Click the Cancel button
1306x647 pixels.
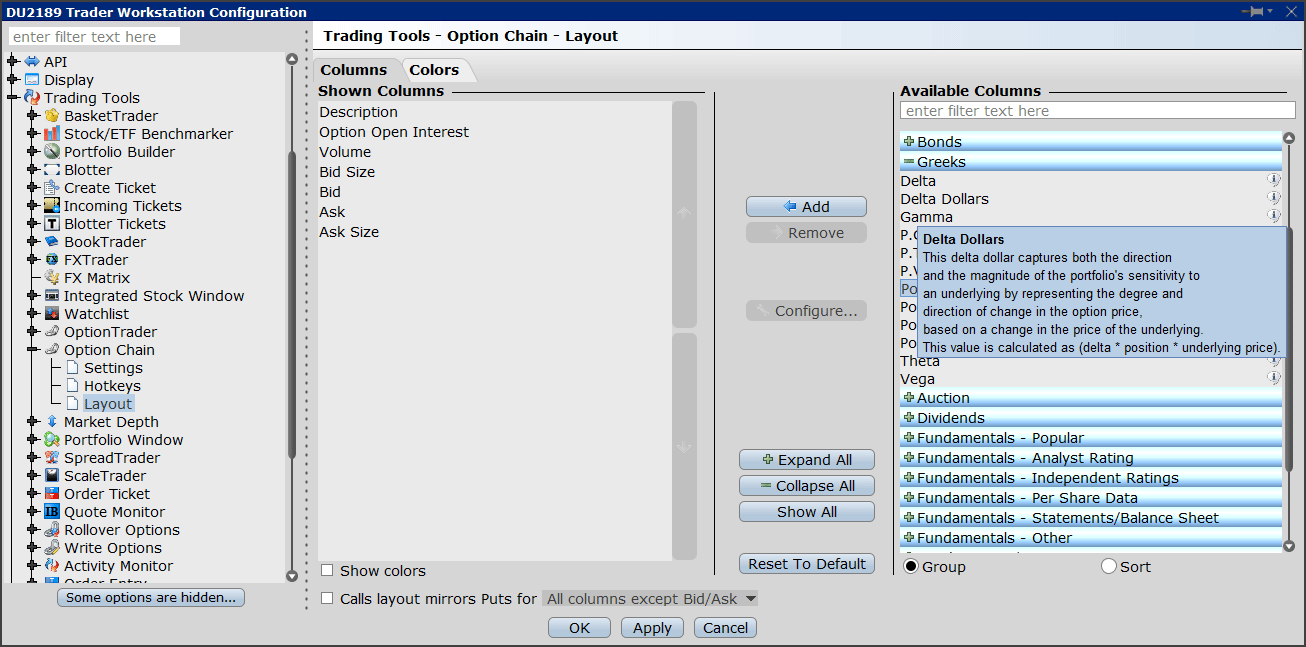(725, 628)
